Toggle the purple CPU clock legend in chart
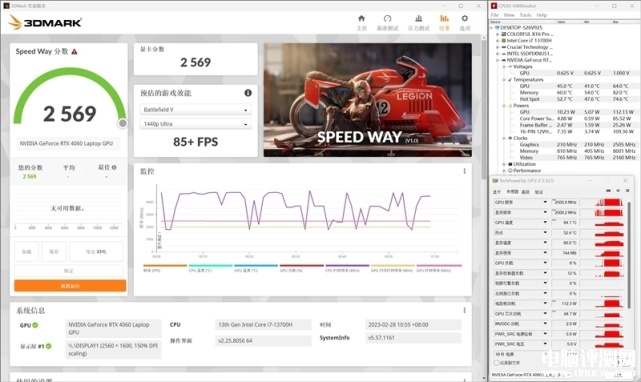The height and width of the screenshot is (382, 641). (x=347, y=268)
